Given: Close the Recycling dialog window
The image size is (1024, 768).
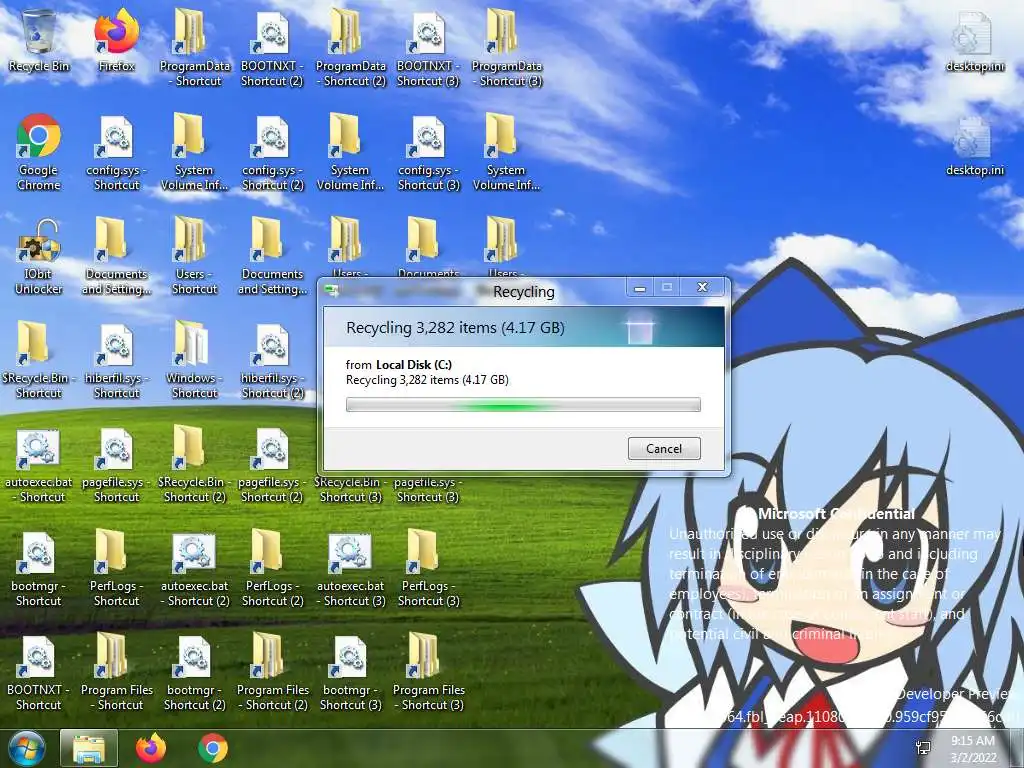Looking at the screenshot, I should pos(703,287).
